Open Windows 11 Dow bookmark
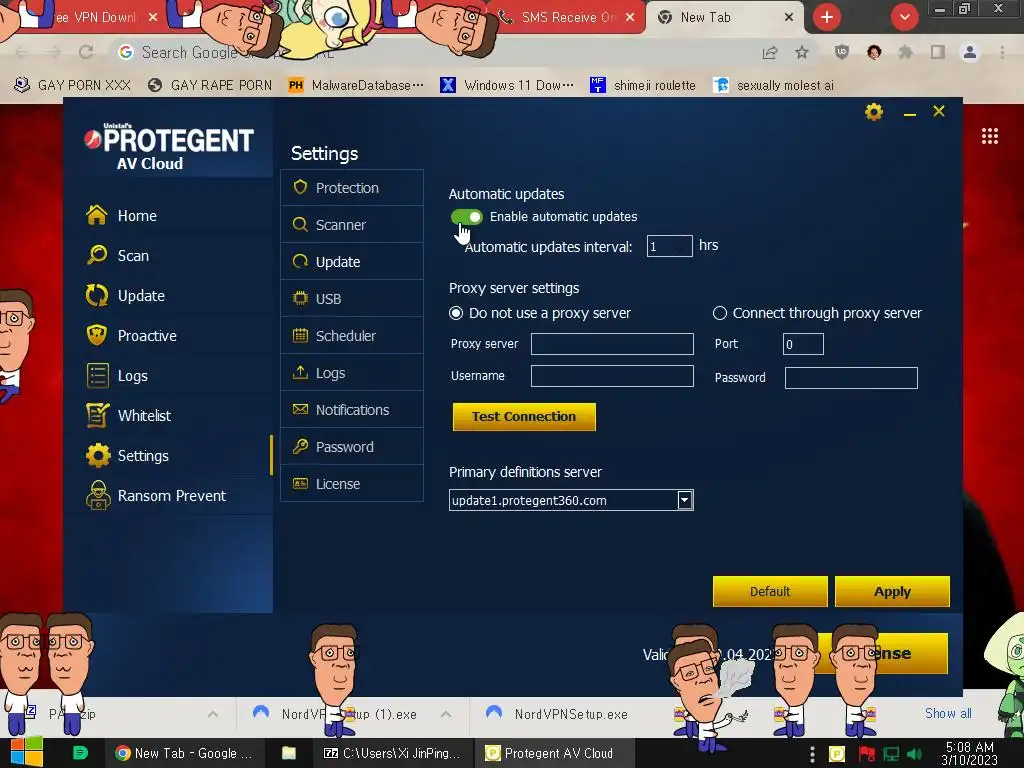 click(x=507, y=85)
